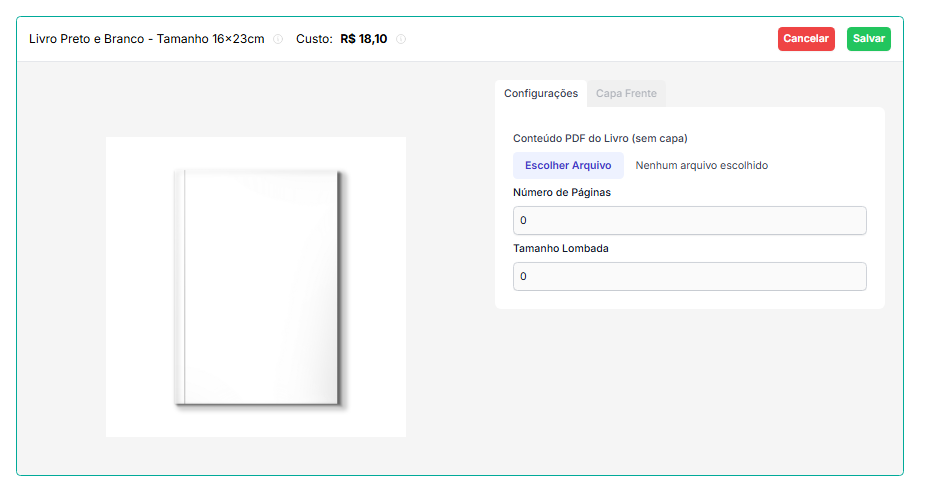The height and width of the screenshot is (486, 929).
Task: Click the spine edge of the book preview
Action: click(181, 288)
